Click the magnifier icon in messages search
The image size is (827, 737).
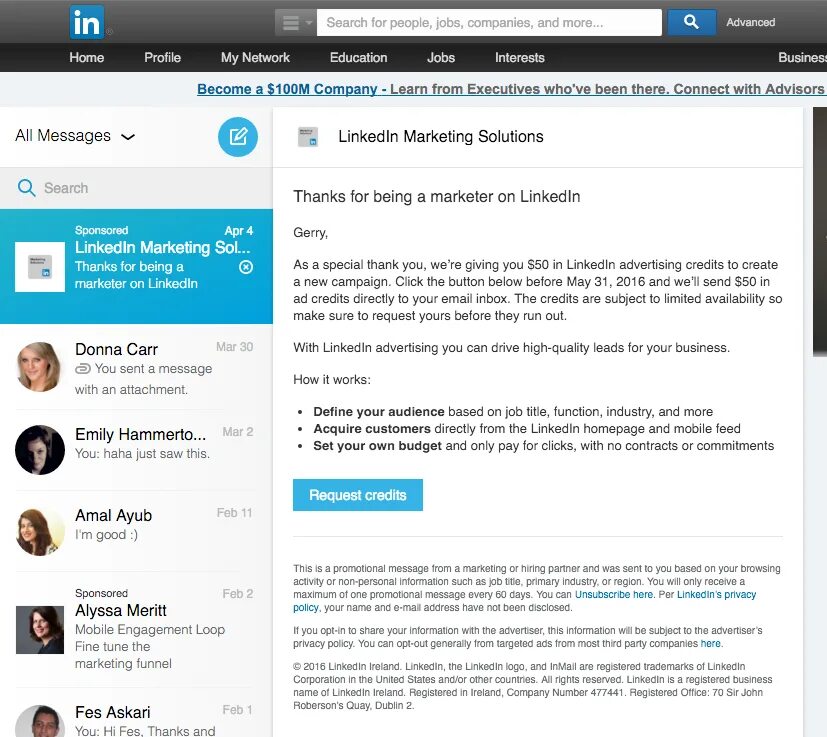26,188
